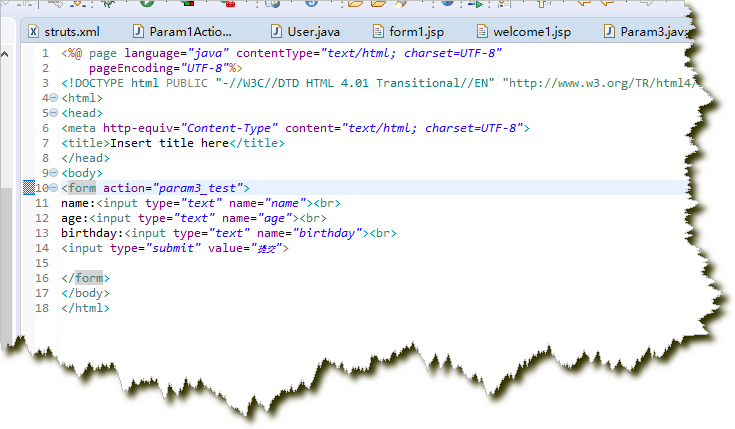Collapse the <html> fold on line 4
The height and width of the screenshot is (429, 735).
coord(54,98)
